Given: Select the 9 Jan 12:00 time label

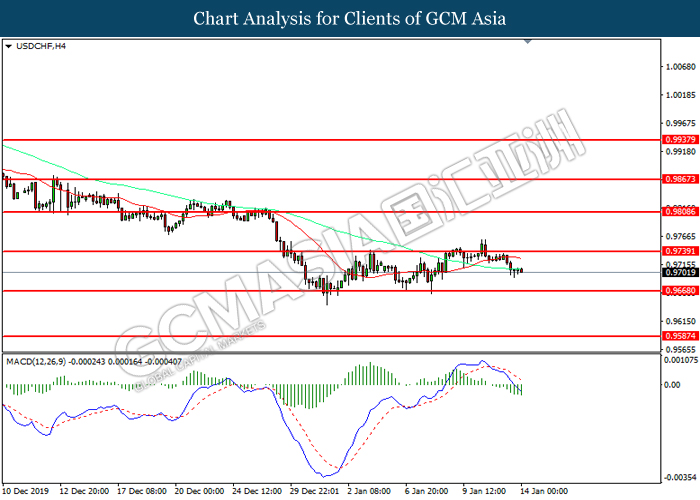Looking at the screenshot, I should 484,491.
